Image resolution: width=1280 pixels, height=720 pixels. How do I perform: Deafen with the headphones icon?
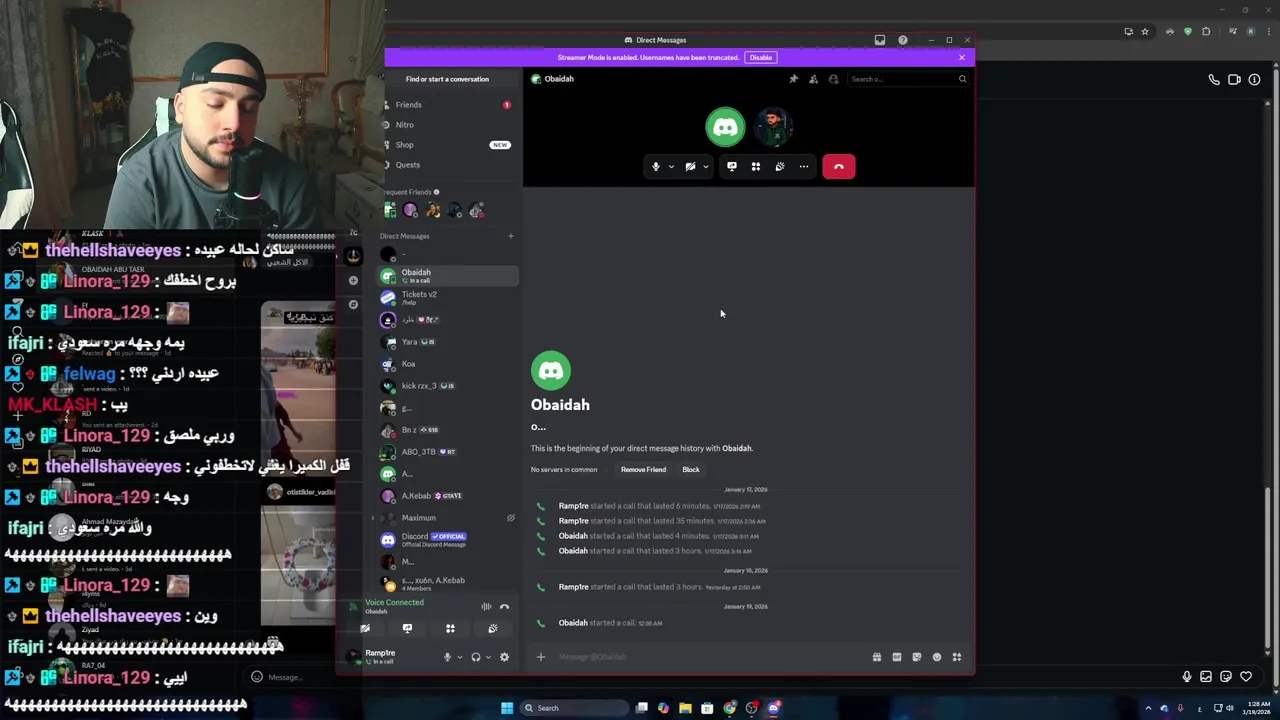pyautogui.click(x=476, y=657)
